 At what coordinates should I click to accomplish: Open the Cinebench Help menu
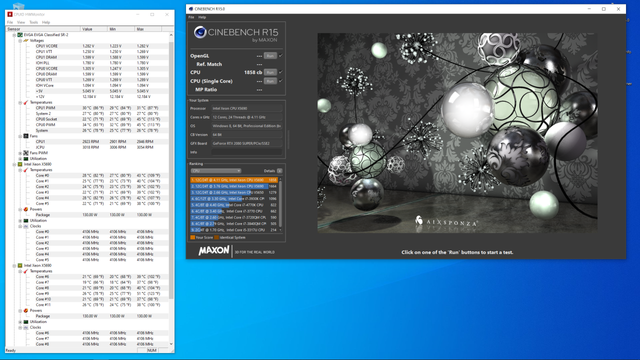click(202, 17)
